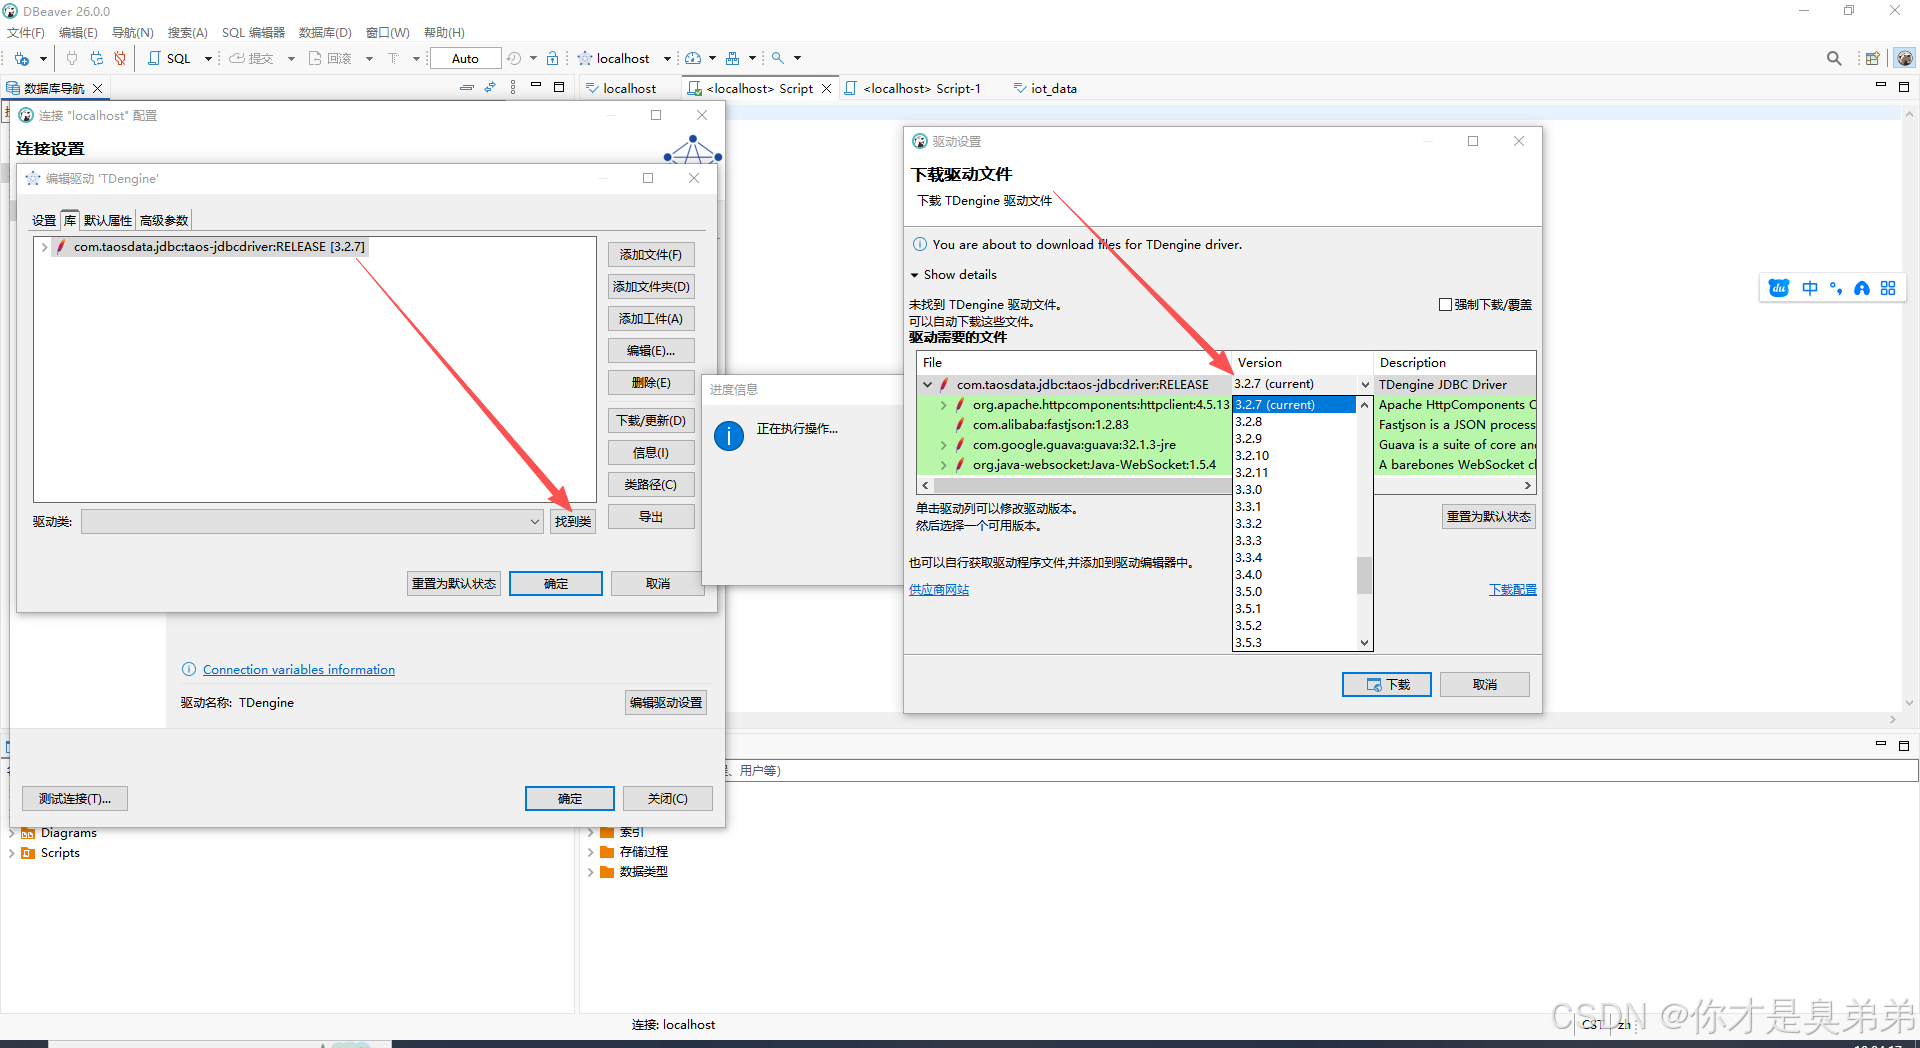This screenshot has height=1048, width=1920.
Task: Expand org.java-websocket:Java-WebSocket row
Action: (x=943, y=465)
